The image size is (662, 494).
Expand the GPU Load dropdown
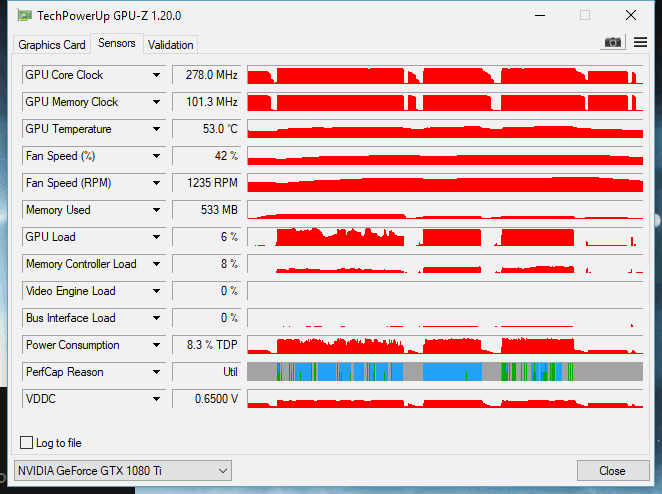pyautogui.click(x=157, y=237)
